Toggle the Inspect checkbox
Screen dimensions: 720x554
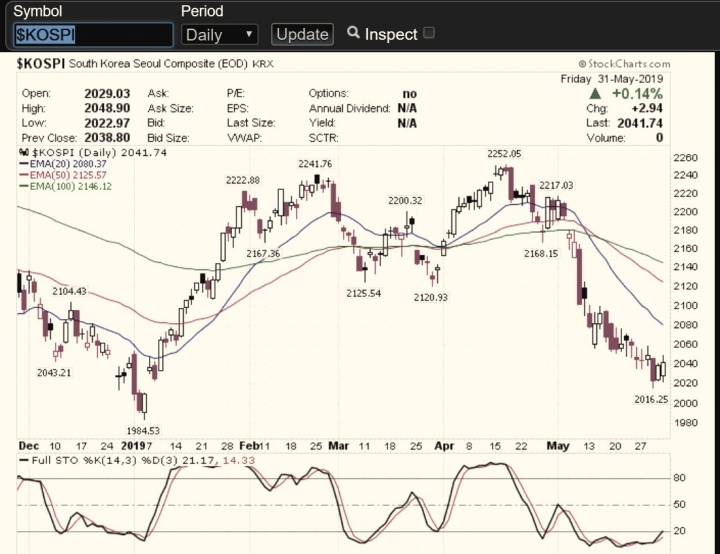(x=429, y=33)
